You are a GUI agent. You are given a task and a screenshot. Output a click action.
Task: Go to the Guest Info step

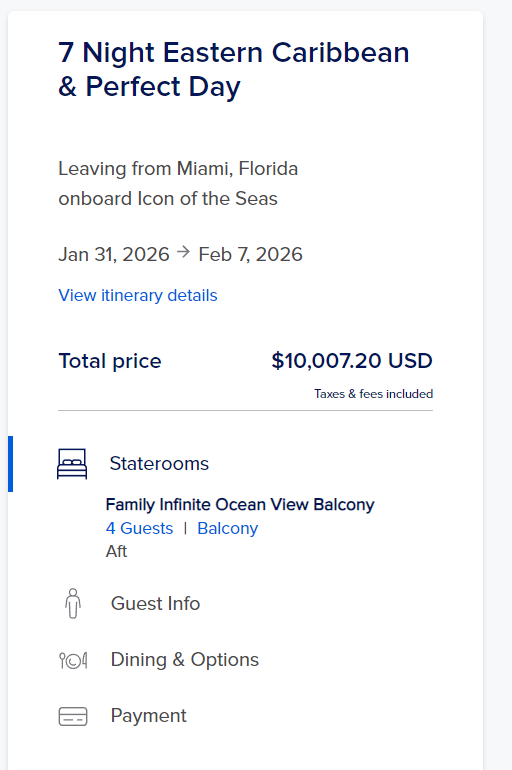(155, 604)
